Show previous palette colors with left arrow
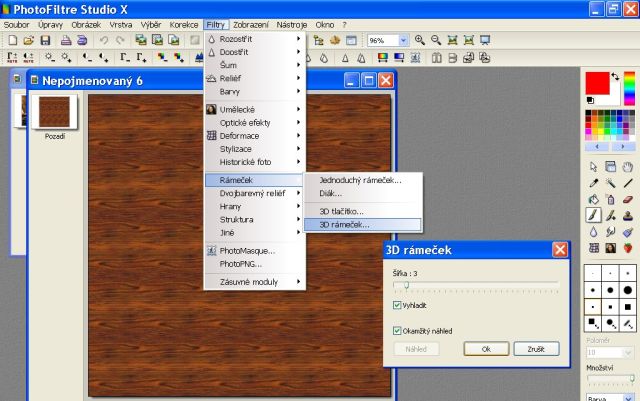The height and width of the screenshot is (401, 640). 597,146
